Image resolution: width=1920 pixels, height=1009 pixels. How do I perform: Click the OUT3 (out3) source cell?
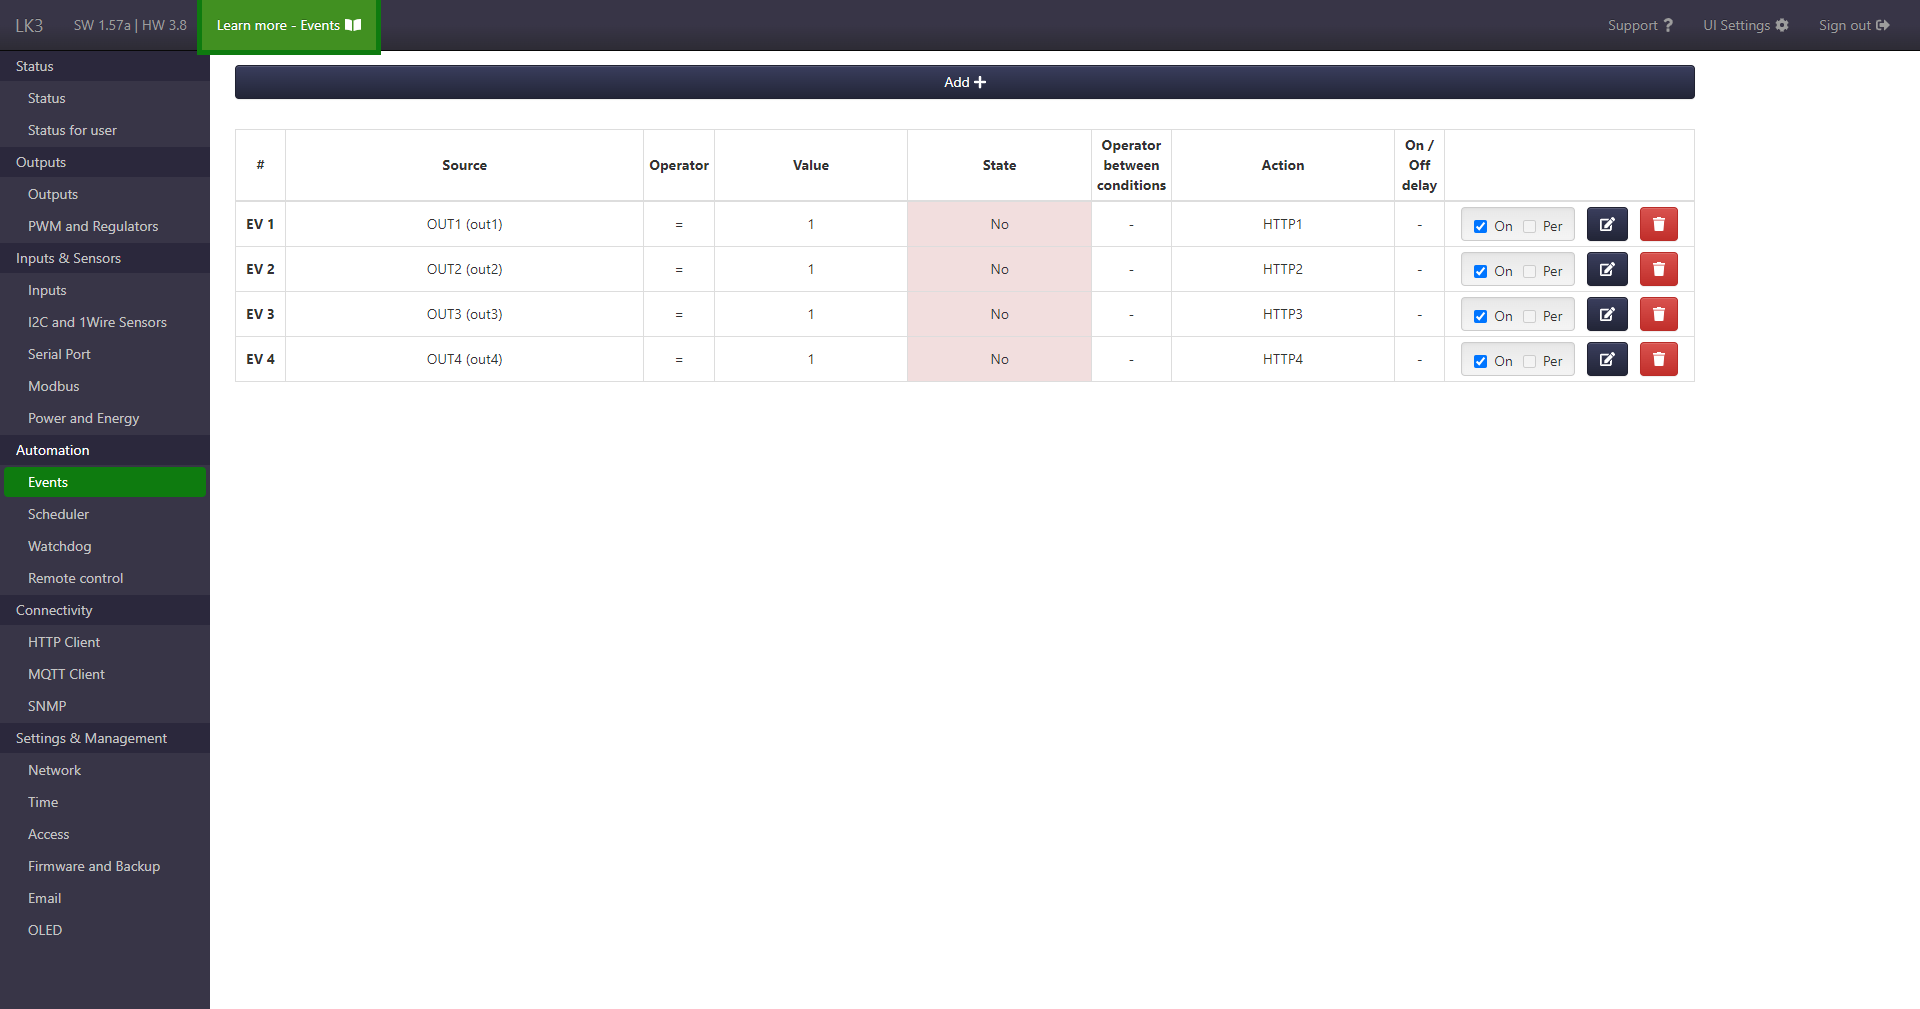point(464,314)
